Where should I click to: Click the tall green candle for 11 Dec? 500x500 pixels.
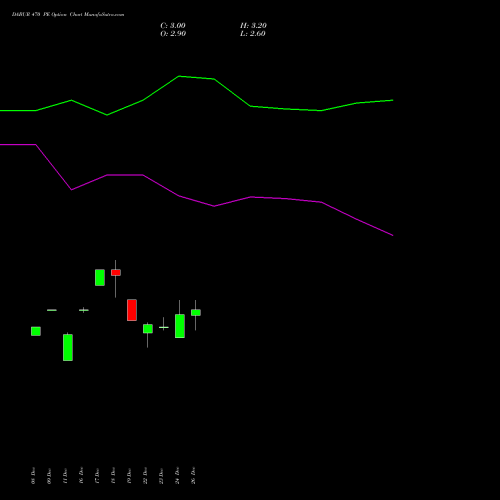coord(68,347)
